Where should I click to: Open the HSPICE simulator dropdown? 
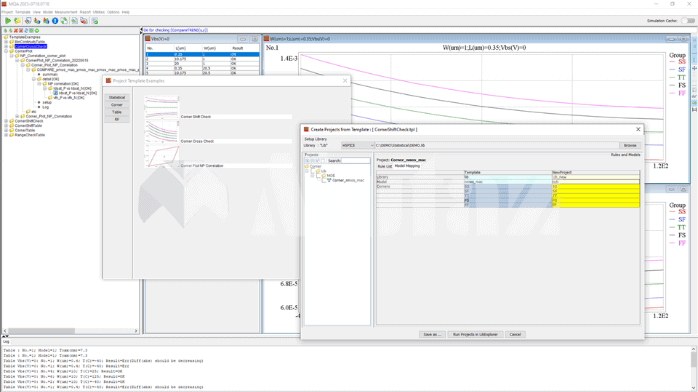357,145
